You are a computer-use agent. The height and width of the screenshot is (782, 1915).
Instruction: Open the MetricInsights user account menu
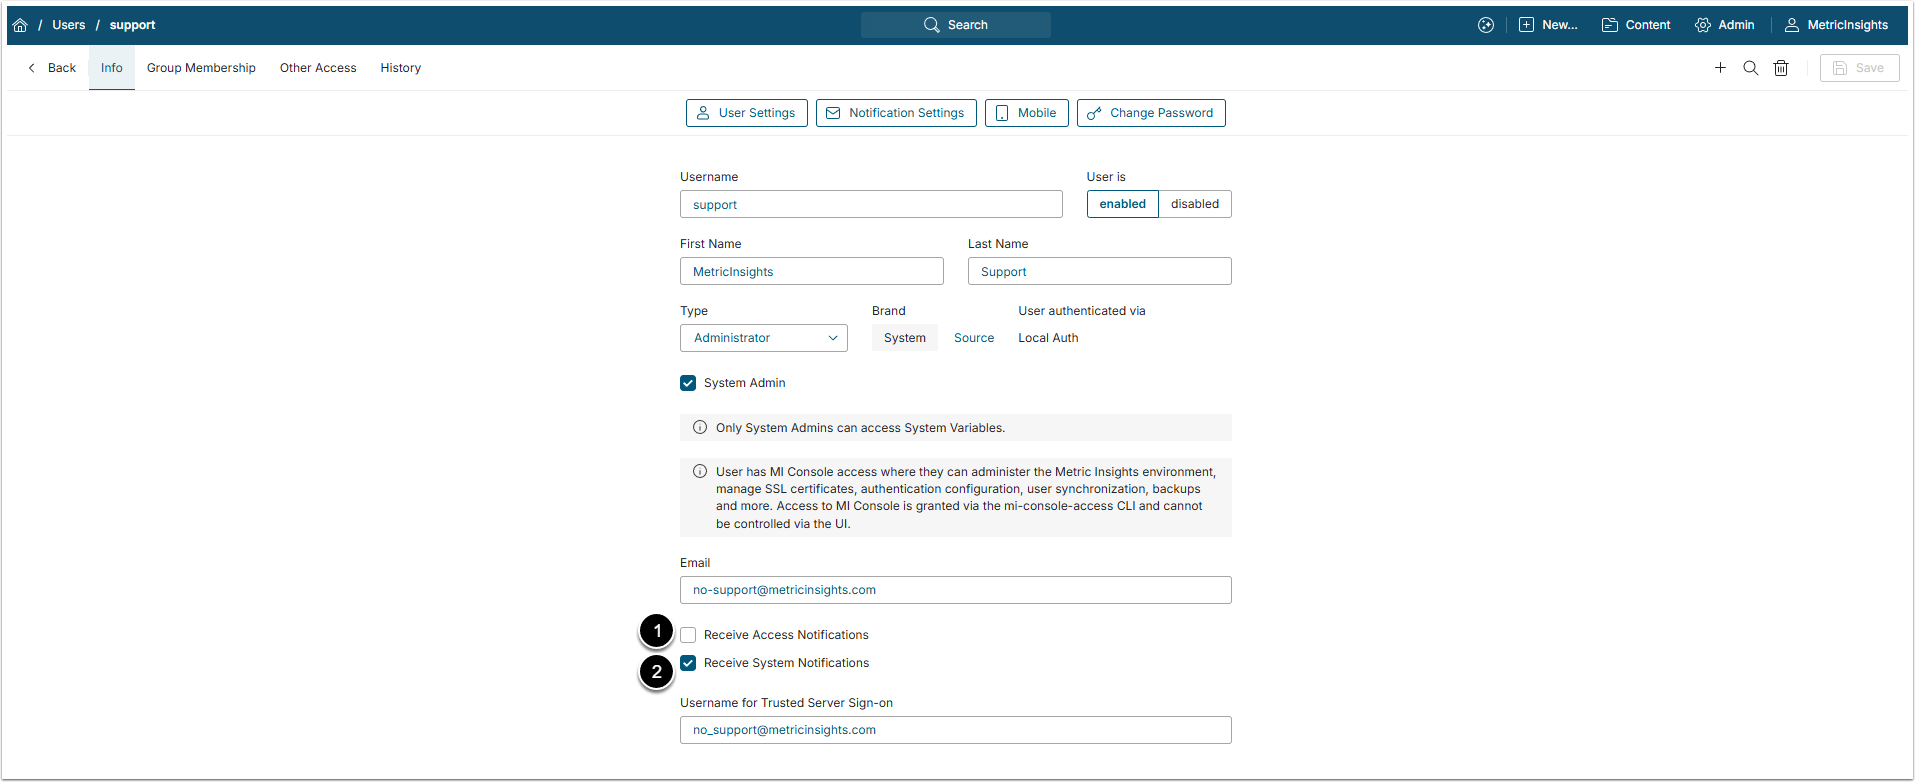click(x=1836, y=25)
